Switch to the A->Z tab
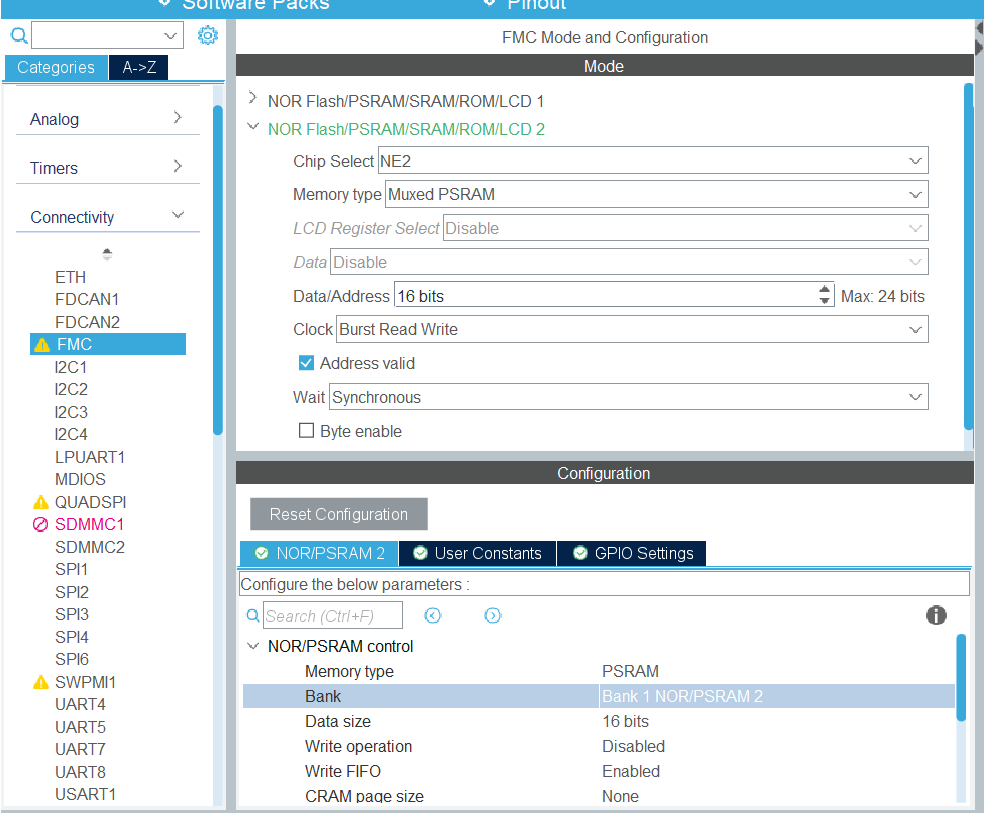Image resolution: width=988 pixels, height=824 pixels. click(x=139, y=67)
